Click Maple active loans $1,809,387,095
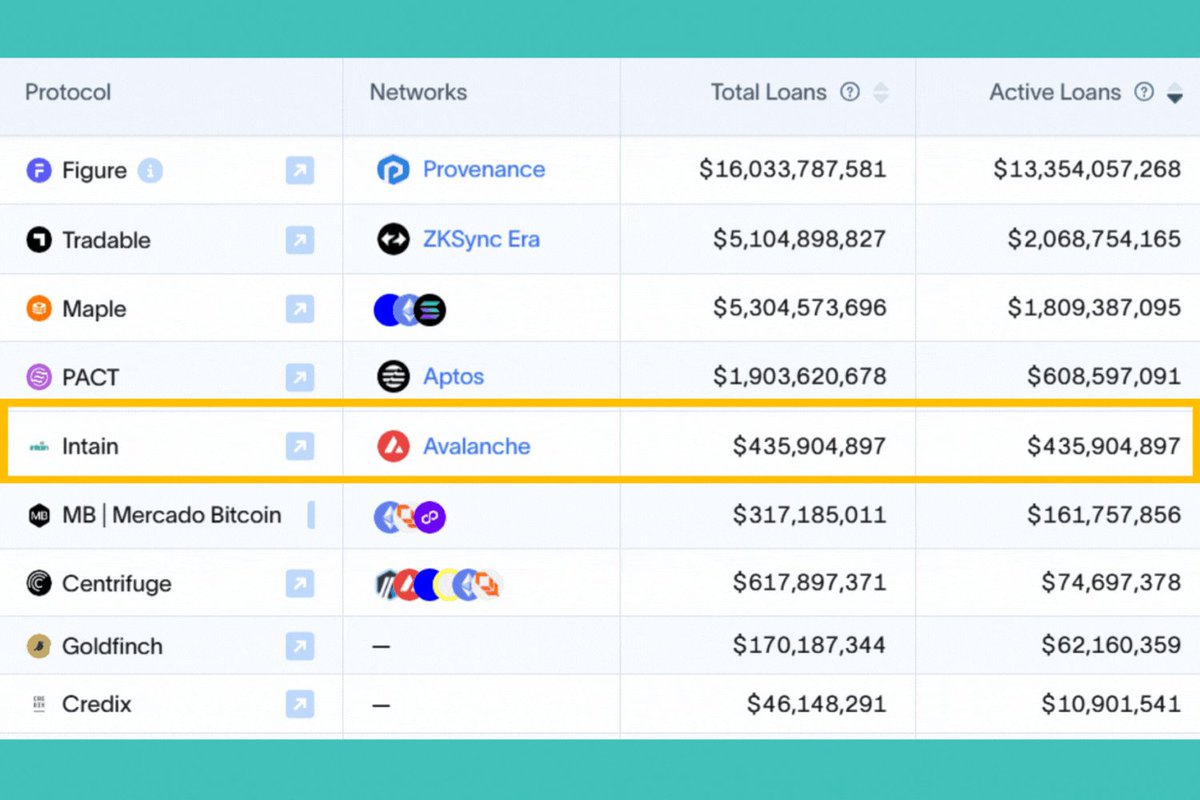The height and width of the screenshot is (800, 1200). [1094, 309]
